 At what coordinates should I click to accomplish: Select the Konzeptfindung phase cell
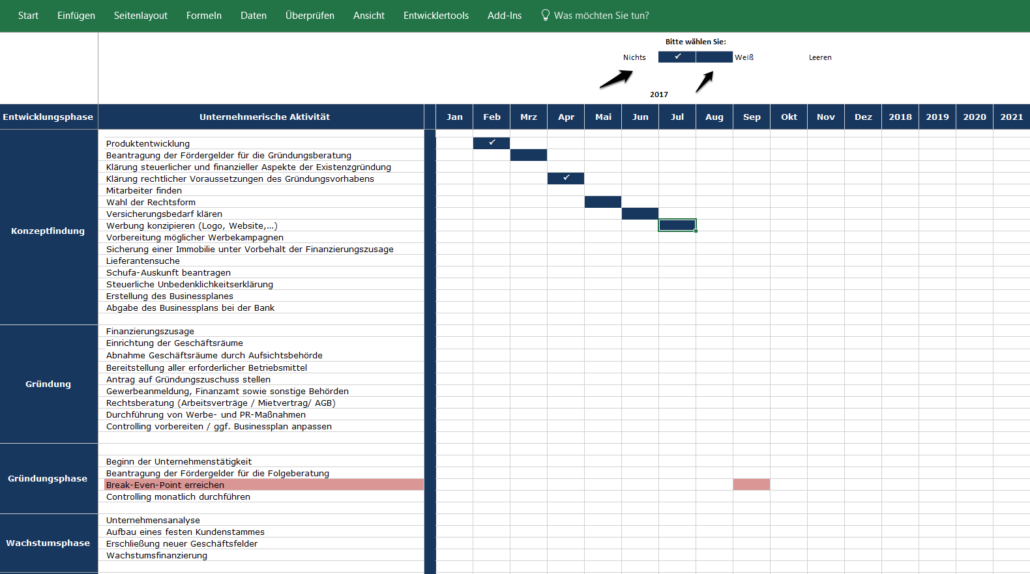(x=49, y=227)
